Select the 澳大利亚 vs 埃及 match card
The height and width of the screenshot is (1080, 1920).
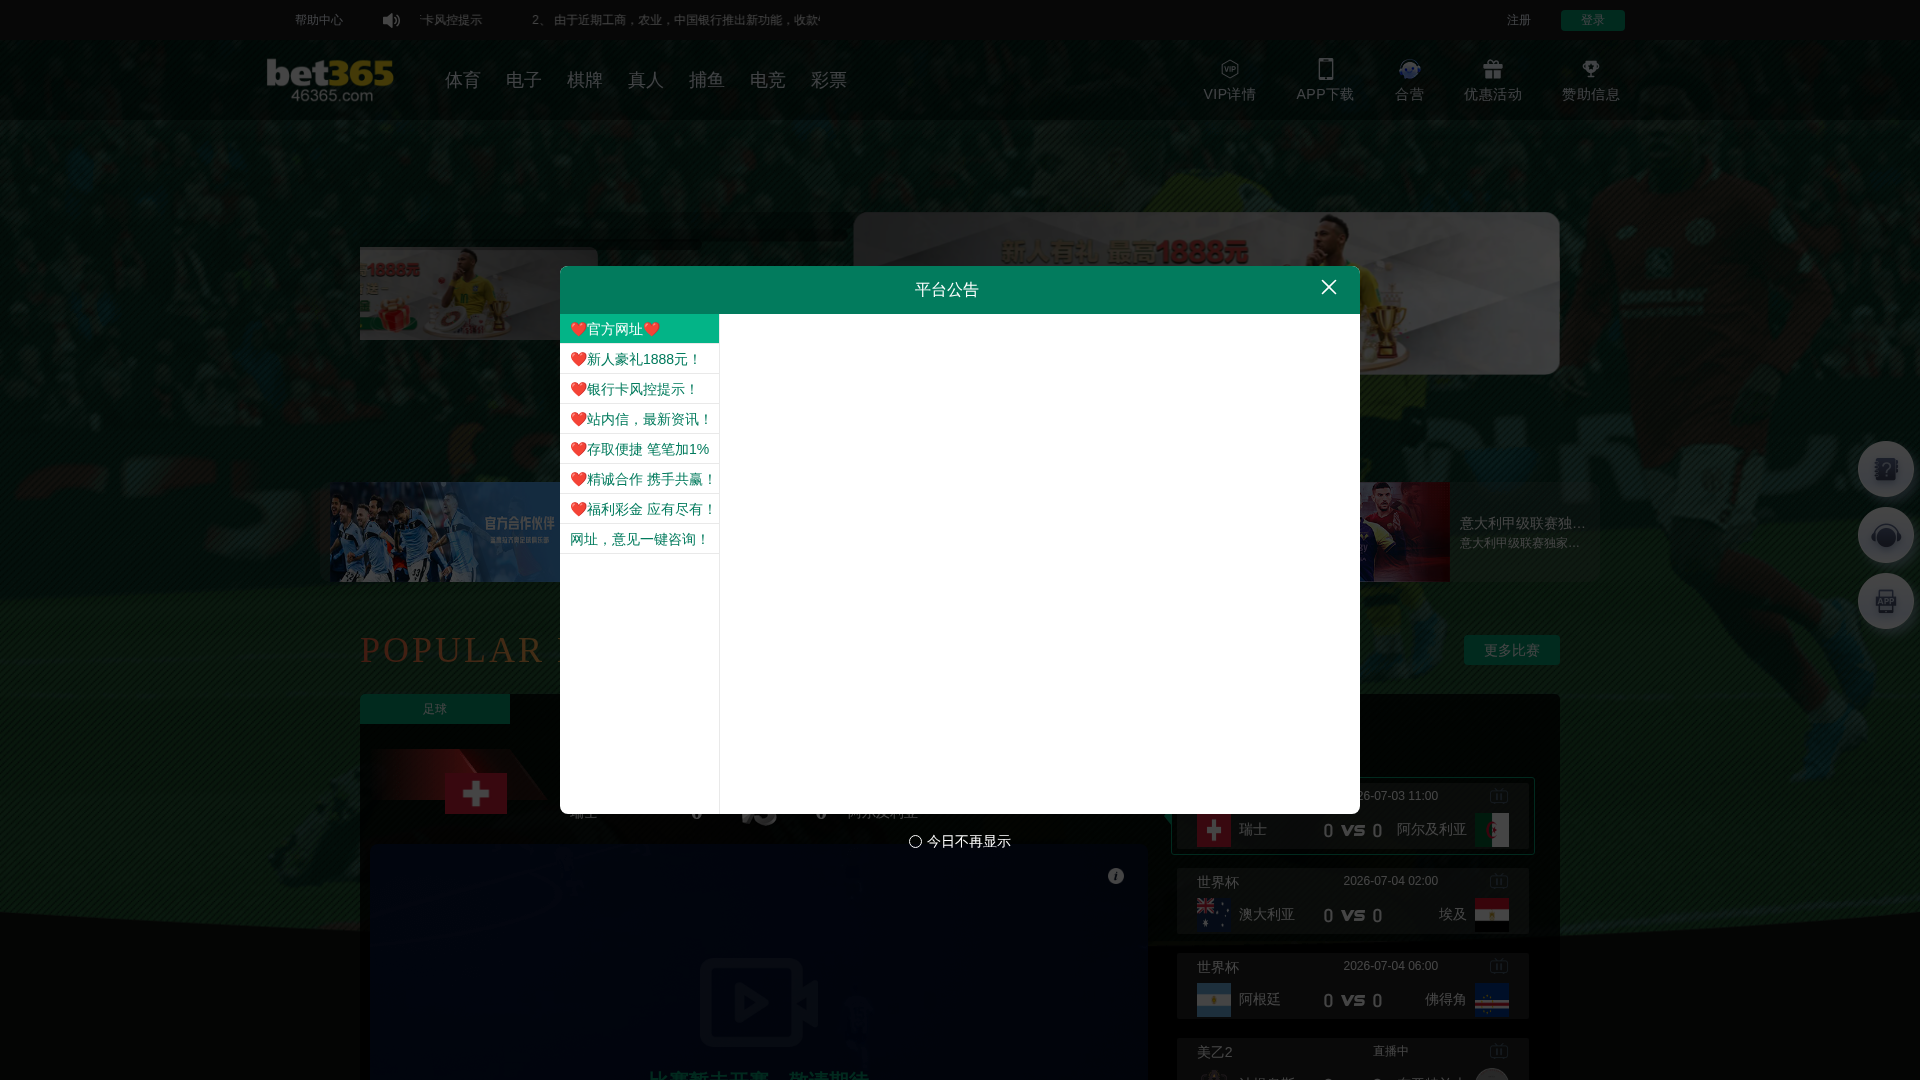1352,901
